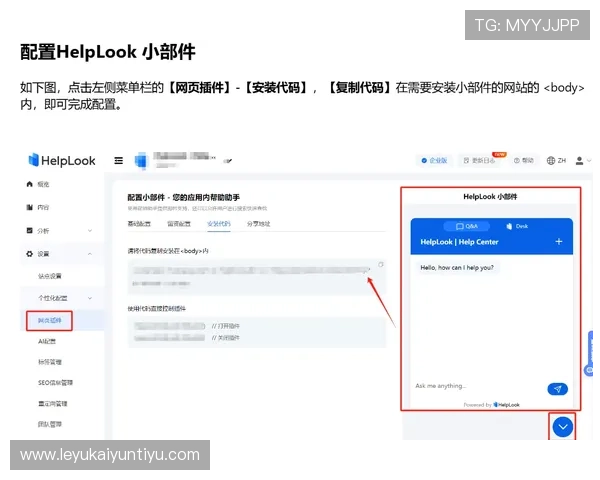This screenshot has width=600, height=480.
Task: Copy the install code with the copy icon
Action: coord(381,264)
